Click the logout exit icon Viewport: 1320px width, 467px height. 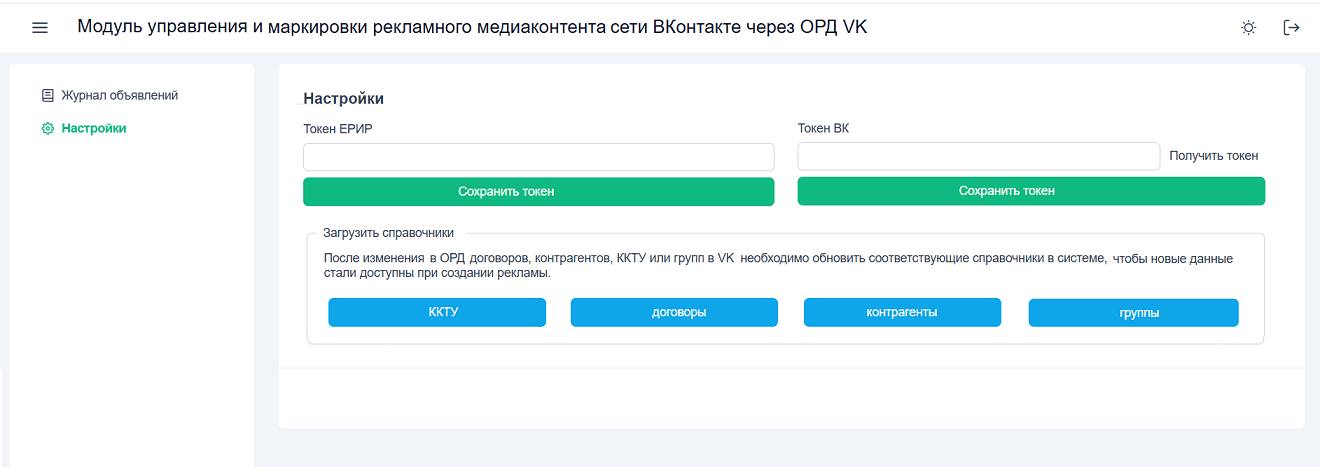(x=1291, y=28)
